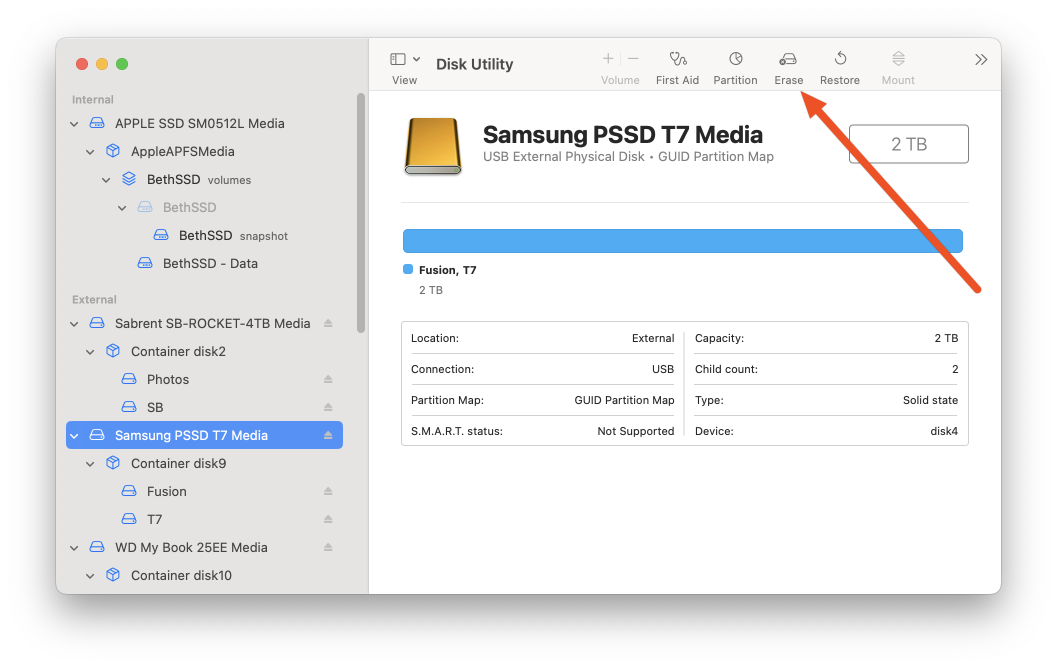
Task: Eject the Photos volume
Action: tap(328, 379)
